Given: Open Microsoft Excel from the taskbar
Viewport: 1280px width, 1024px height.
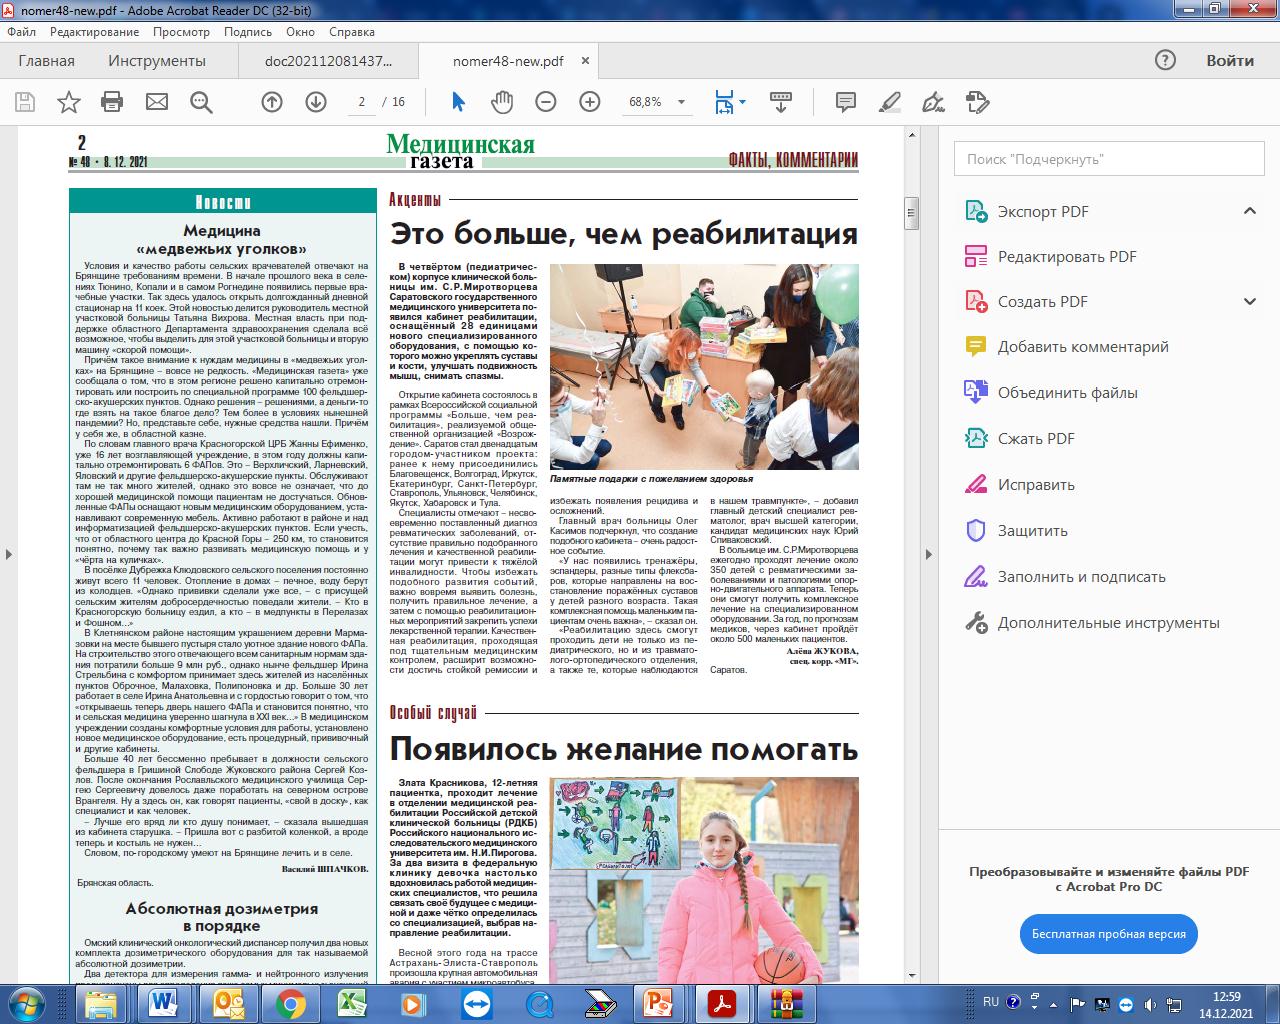Looking at the screenshot, I should click(352, 1003).
